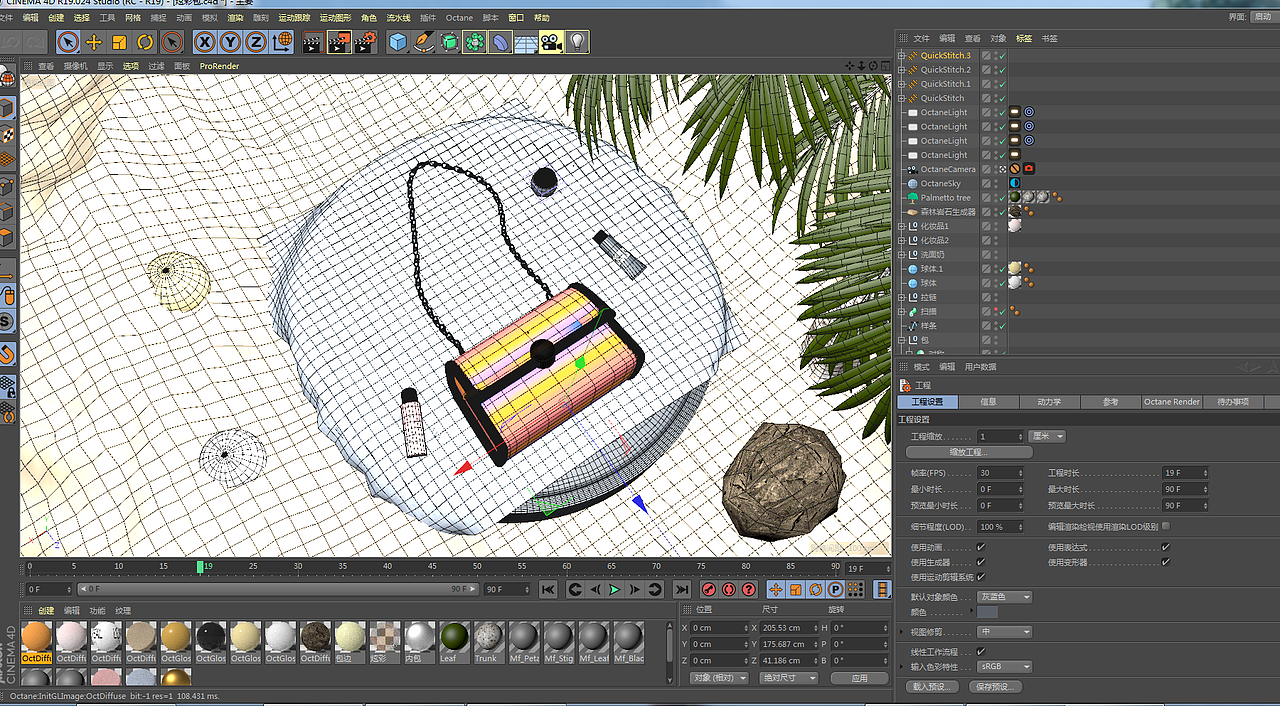The image size is (1280, 706).
Task: Go to end of timeline
Action: point(681,590)
